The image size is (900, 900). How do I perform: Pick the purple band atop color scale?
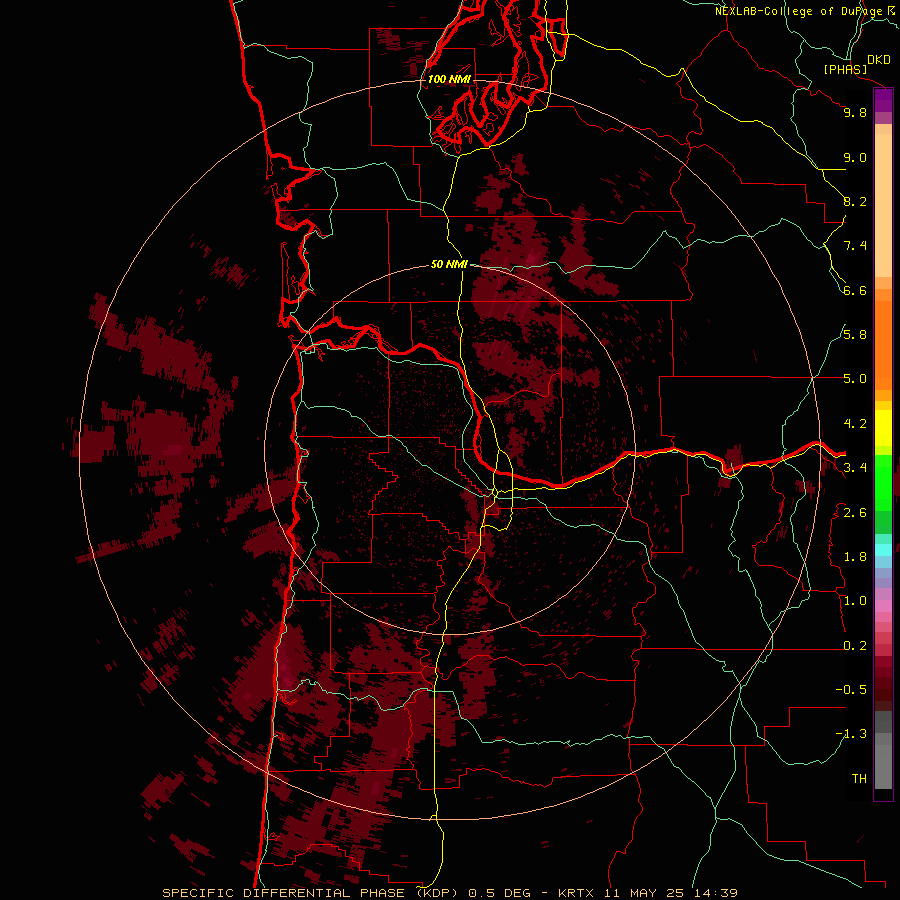[883, 100]
